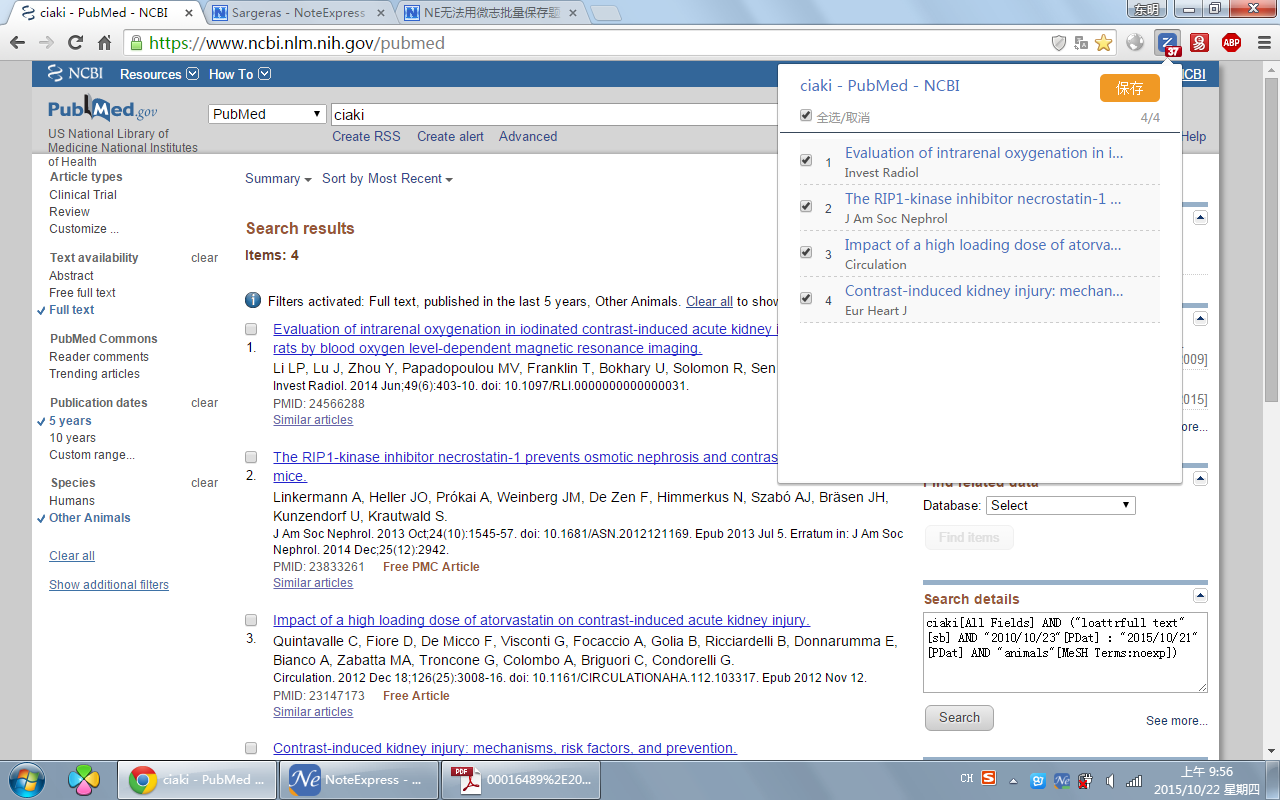Image resolution: width=1280 pixels, height=800 pixels.
Task: Reload the page with the refresh icon
Action: pyautogui.click(x=75, y=43)
